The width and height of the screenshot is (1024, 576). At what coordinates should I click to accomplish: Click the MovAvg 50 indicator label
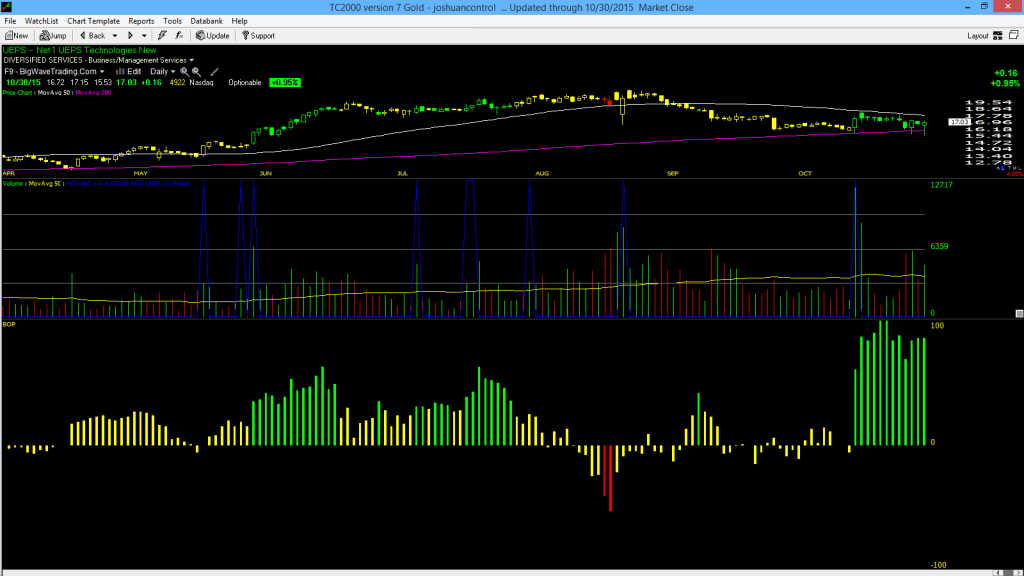click(x=55, y=93)
